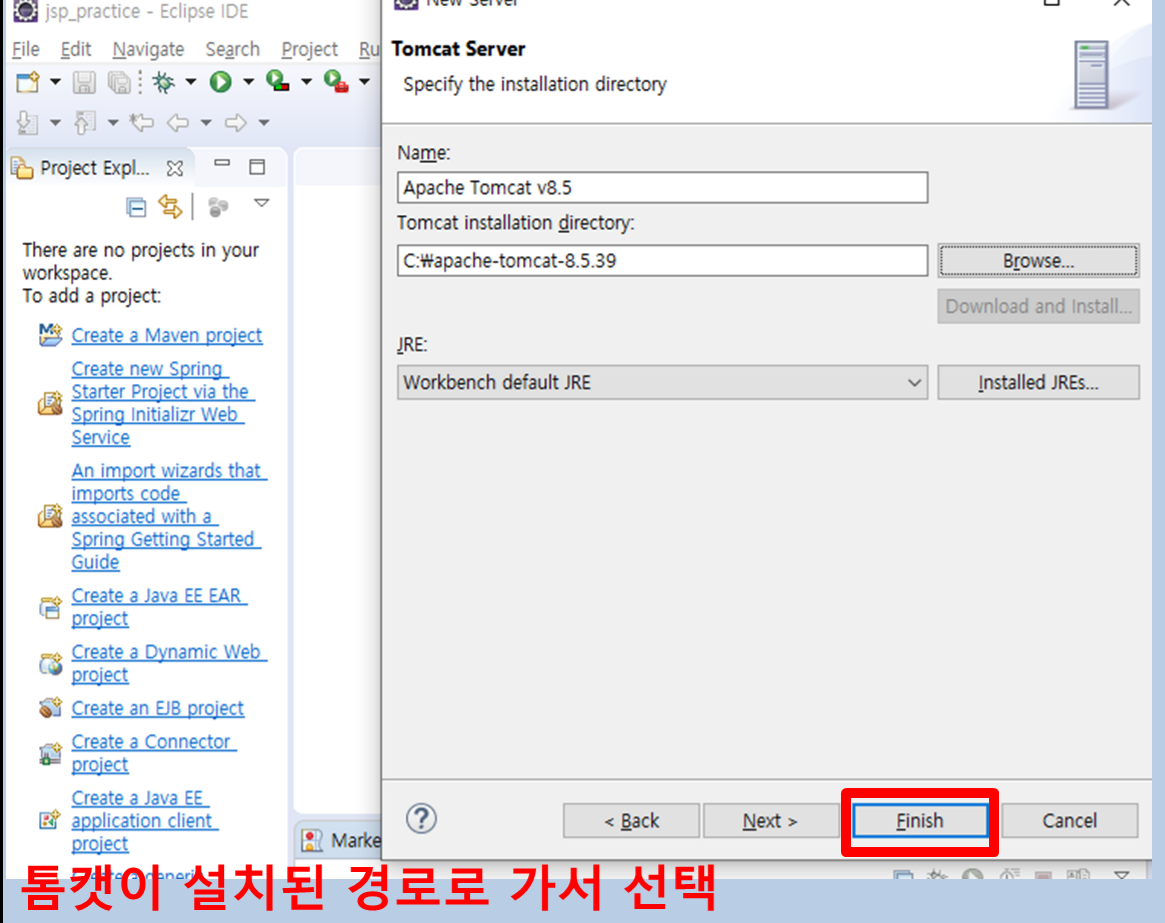This screenshot has width=1165, height=923.
Task: Expand the Previous Annotation dropdown arrow
Action: click(x=113, y=123)
